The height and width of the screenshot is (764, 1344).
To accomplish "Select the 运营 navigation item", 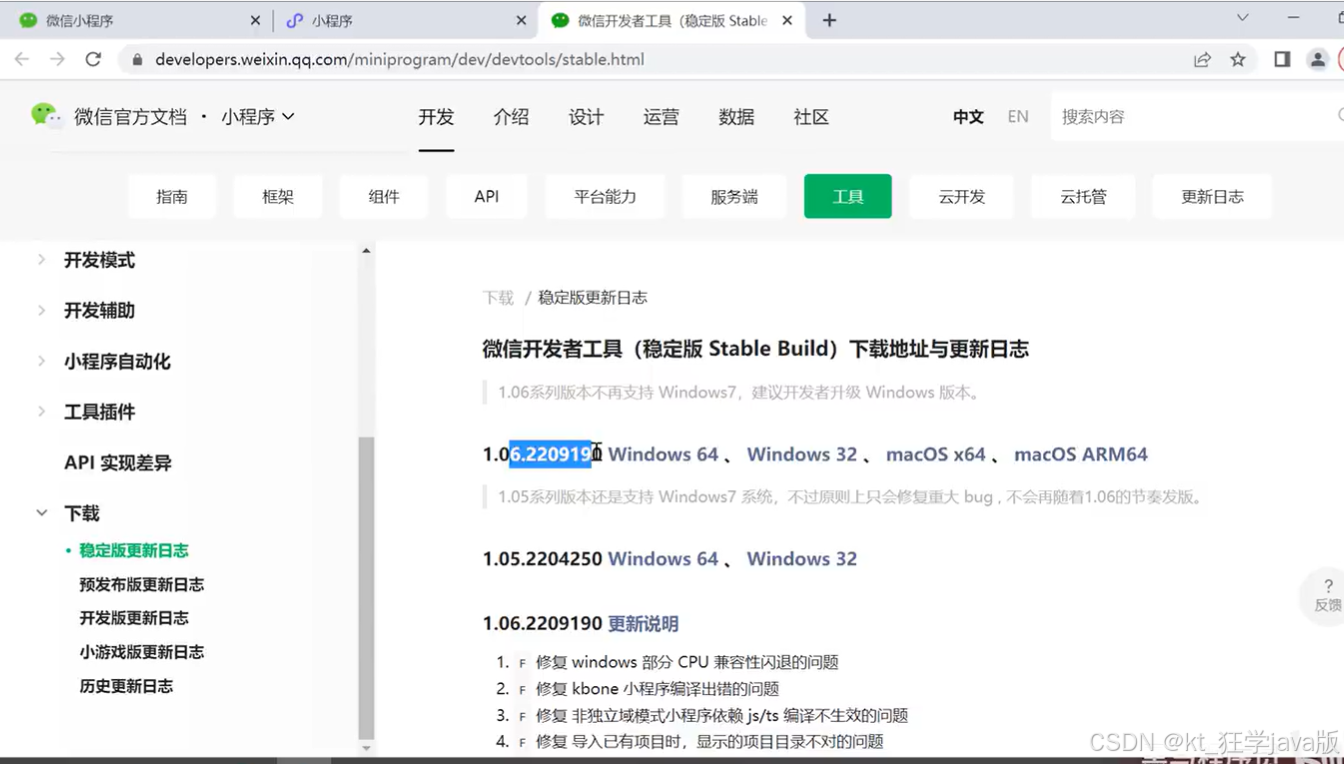I will click(661, 117).
